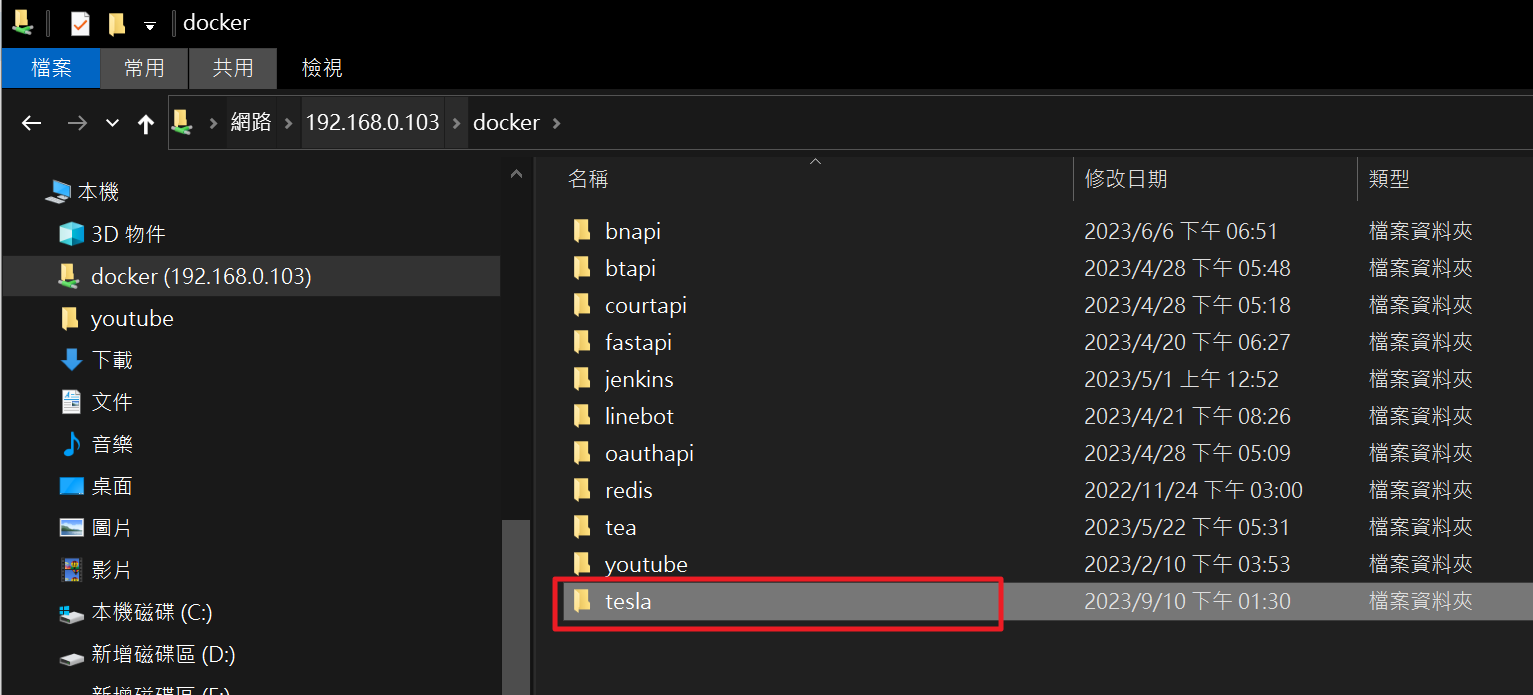Open 下載 folder in navigation pane
Viewport: 1533px width, 695px height.
point(112,360)
